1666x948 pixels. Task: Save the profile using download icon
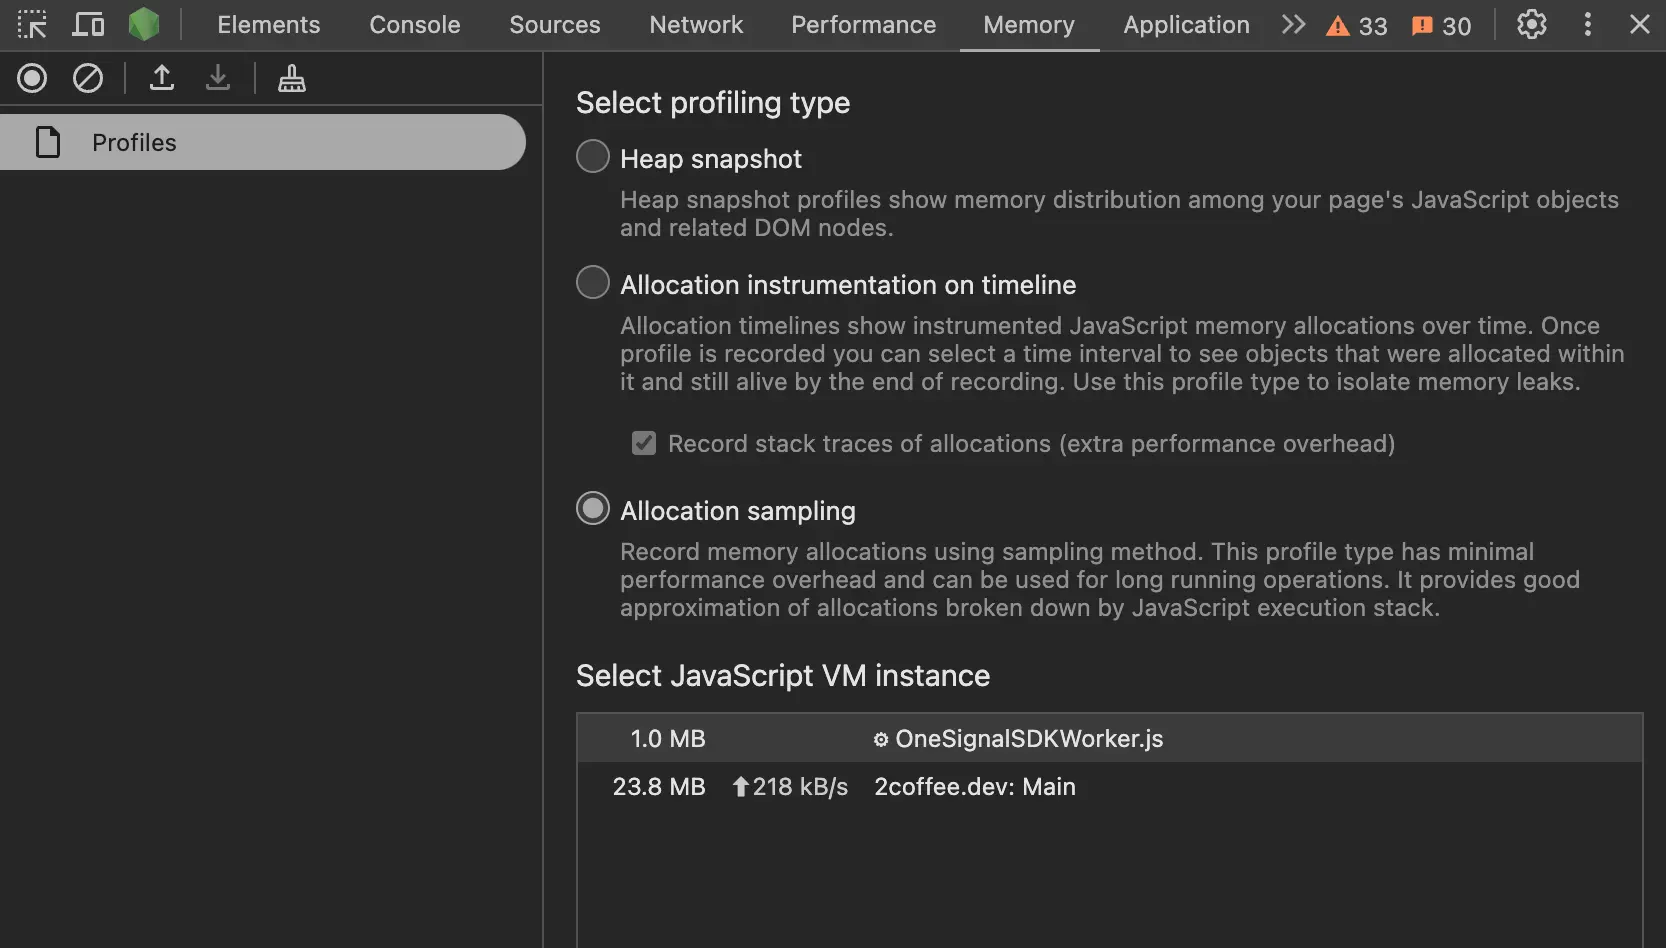[218, 78]
